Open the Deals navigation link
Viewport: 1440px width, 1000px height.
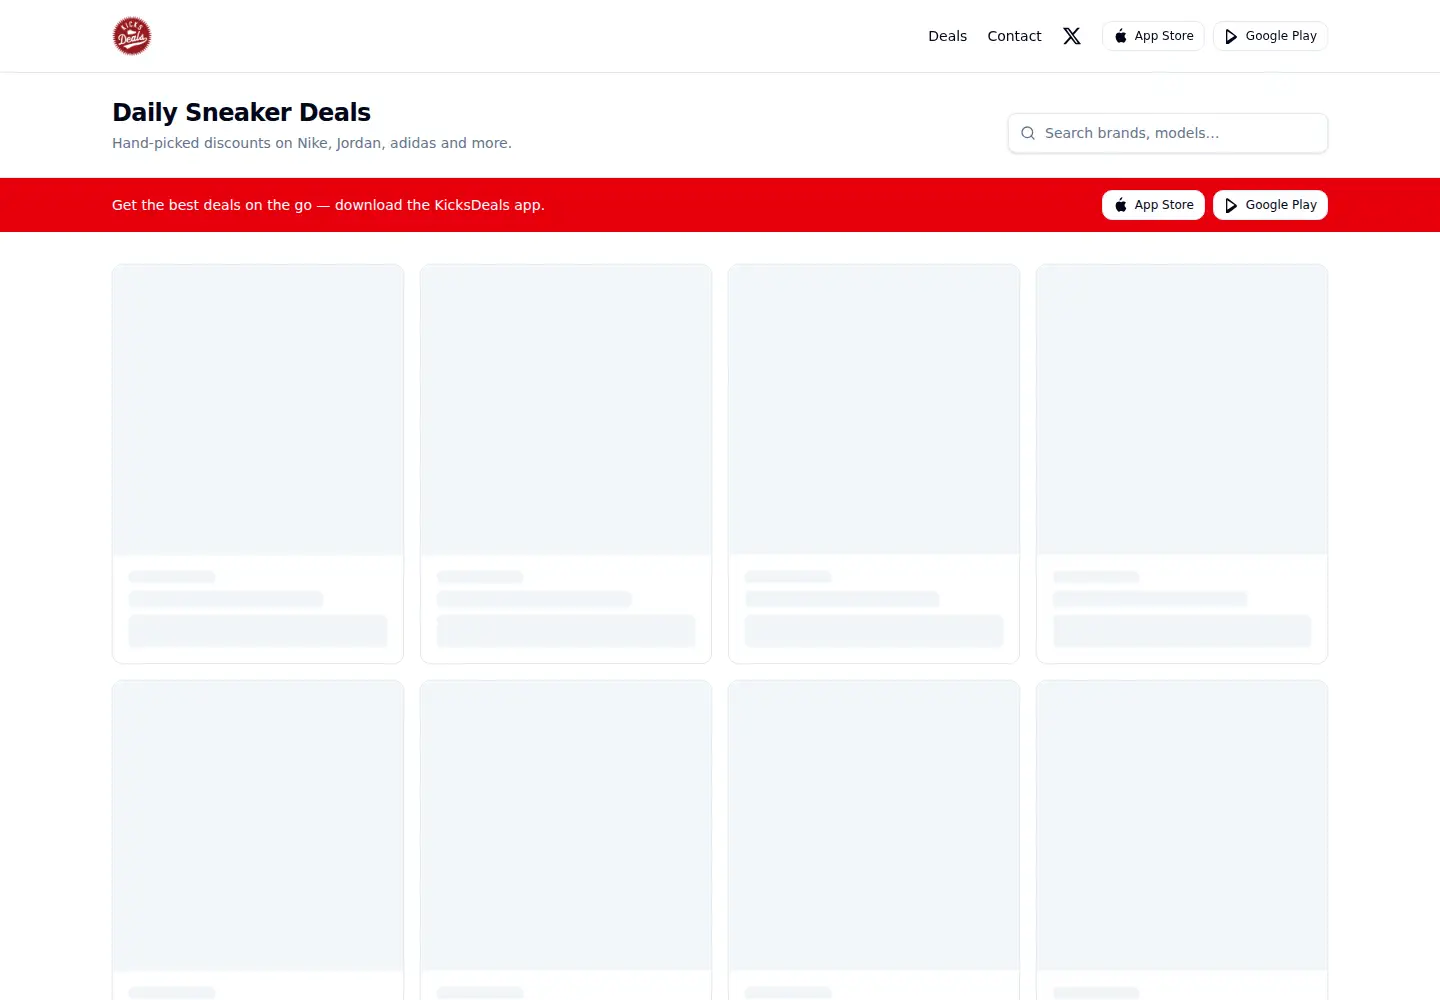tap(947, 36)
